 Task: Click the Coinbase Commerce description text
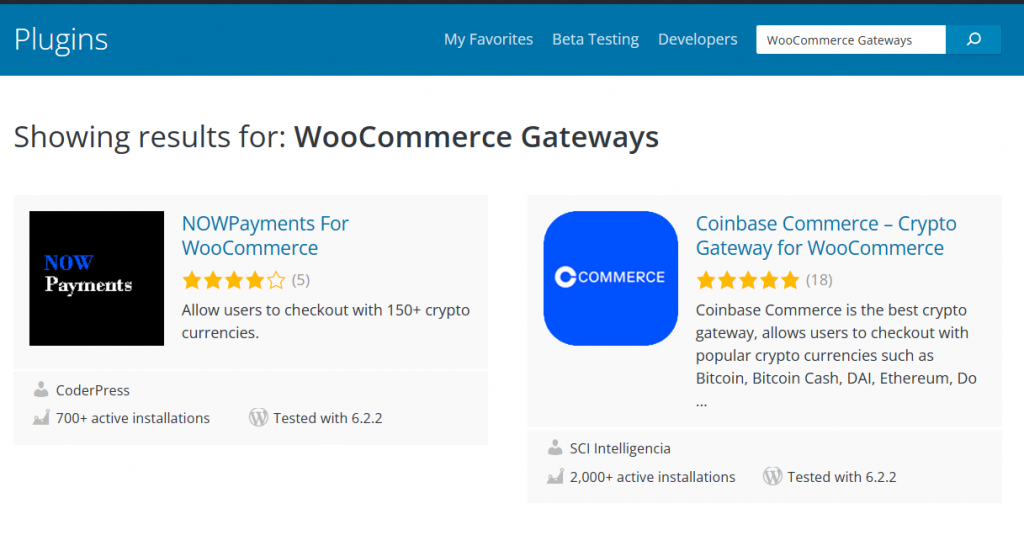coord(836,355)
